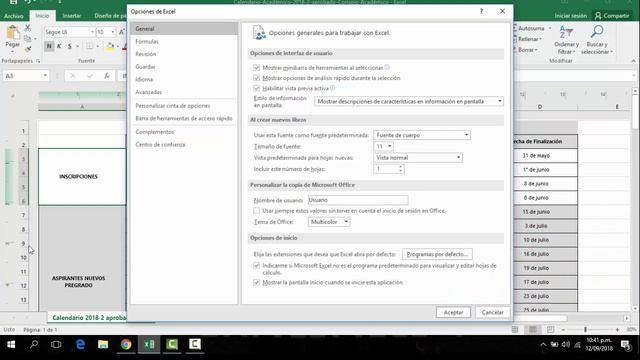640x360 pixels.
Task: Select the Fórmulas category in options
Action: click(x=147, y=42)
